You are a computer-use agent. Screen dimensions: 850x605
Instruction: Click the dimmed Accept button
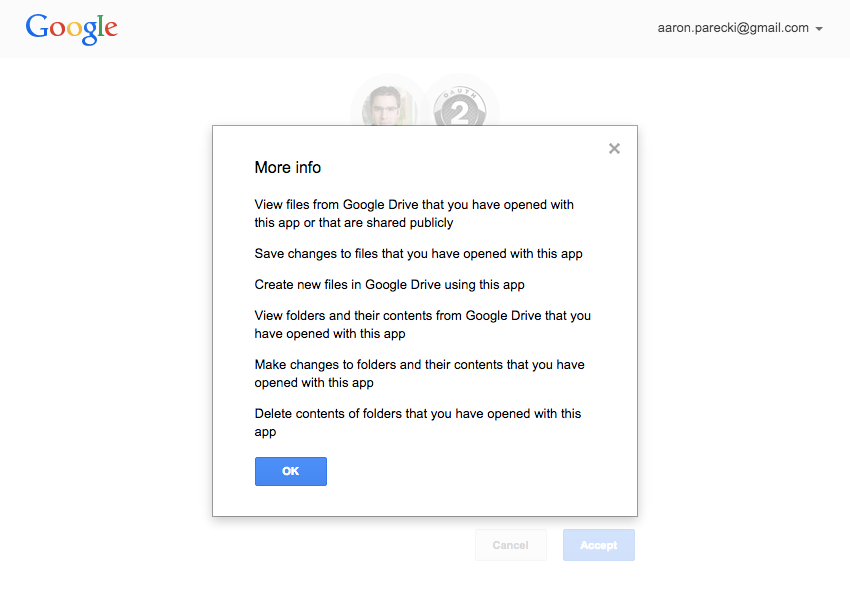[x=598, y=545]
